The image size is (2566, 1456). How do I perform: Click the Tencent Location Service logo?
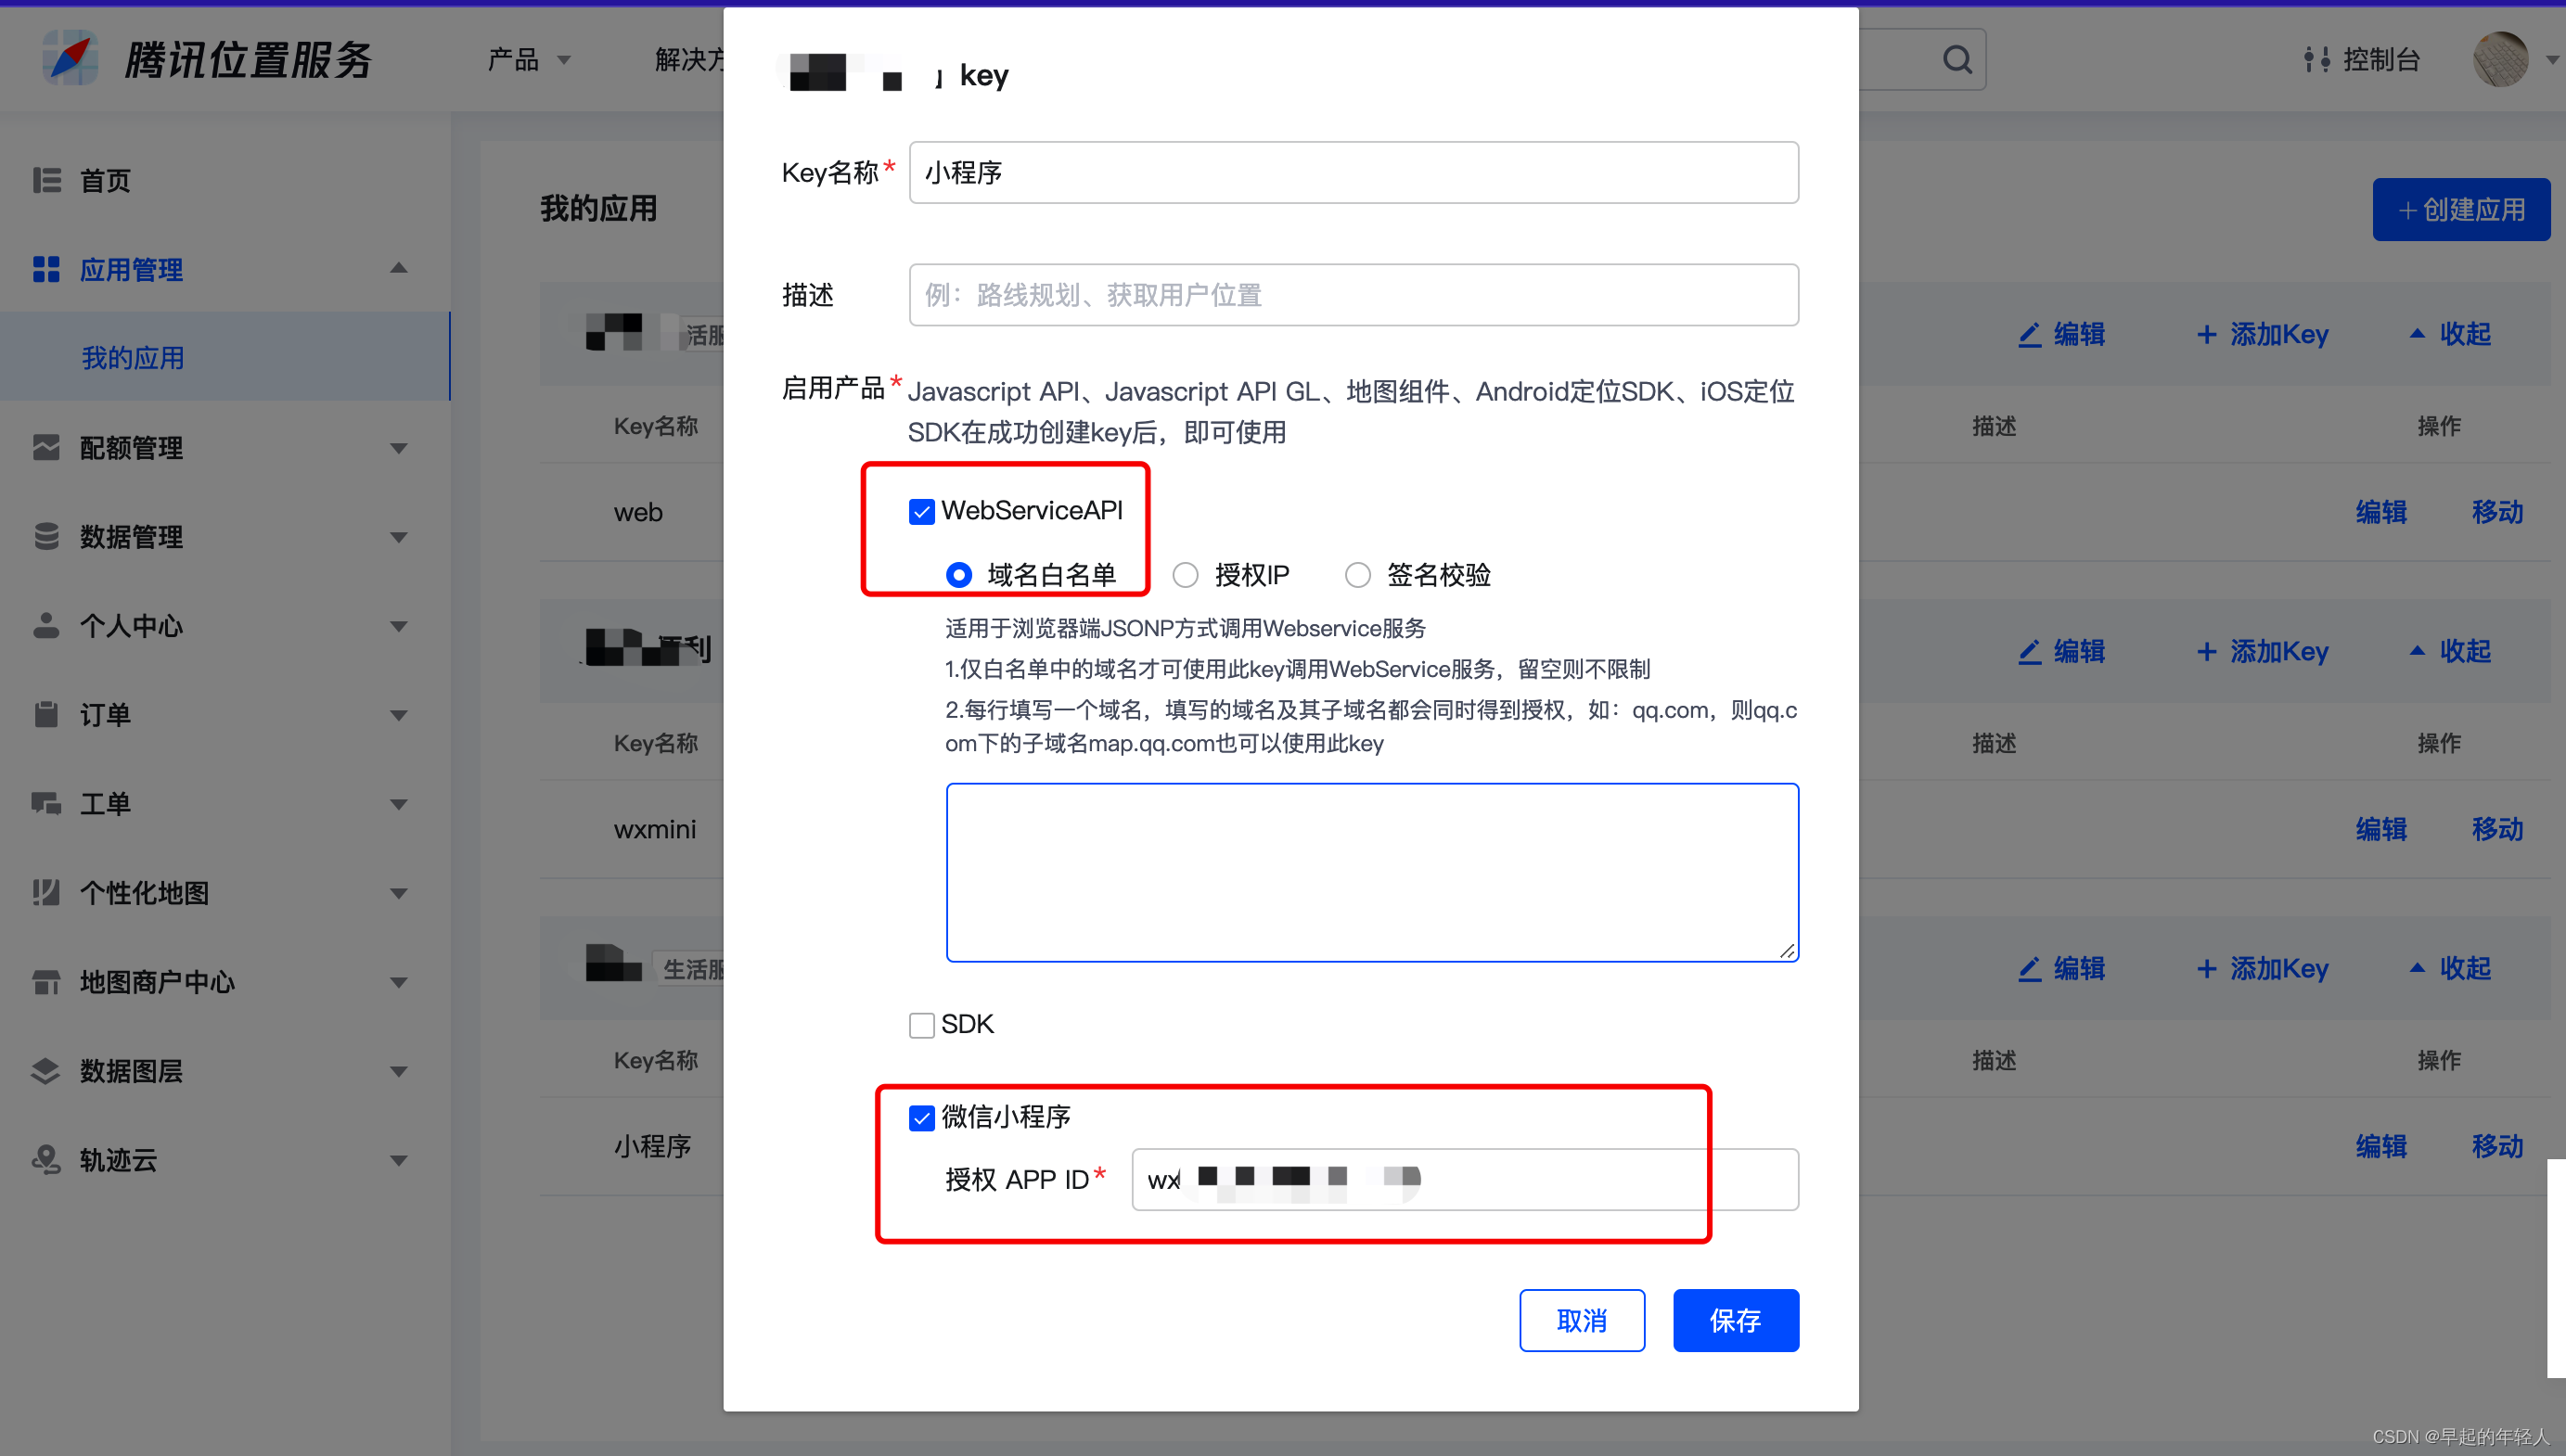point(208,59)
